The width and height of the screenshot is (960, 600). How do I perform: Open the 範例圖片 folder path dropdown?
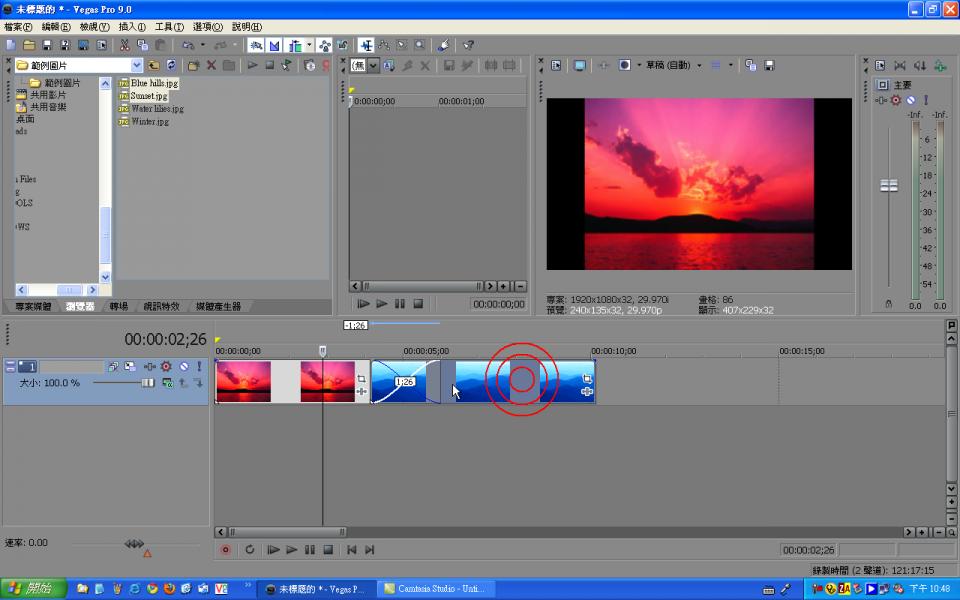click(137, 66)
